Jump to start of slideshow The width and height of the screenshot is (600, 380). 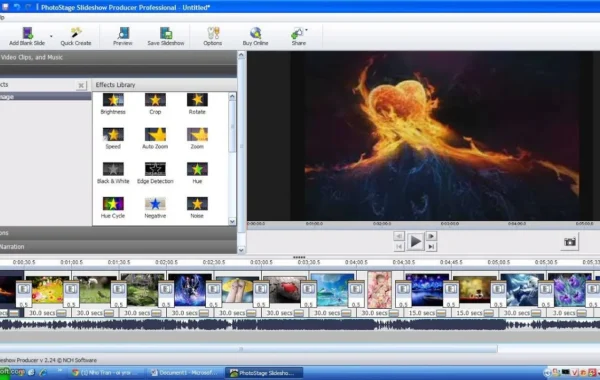point(399,247)
